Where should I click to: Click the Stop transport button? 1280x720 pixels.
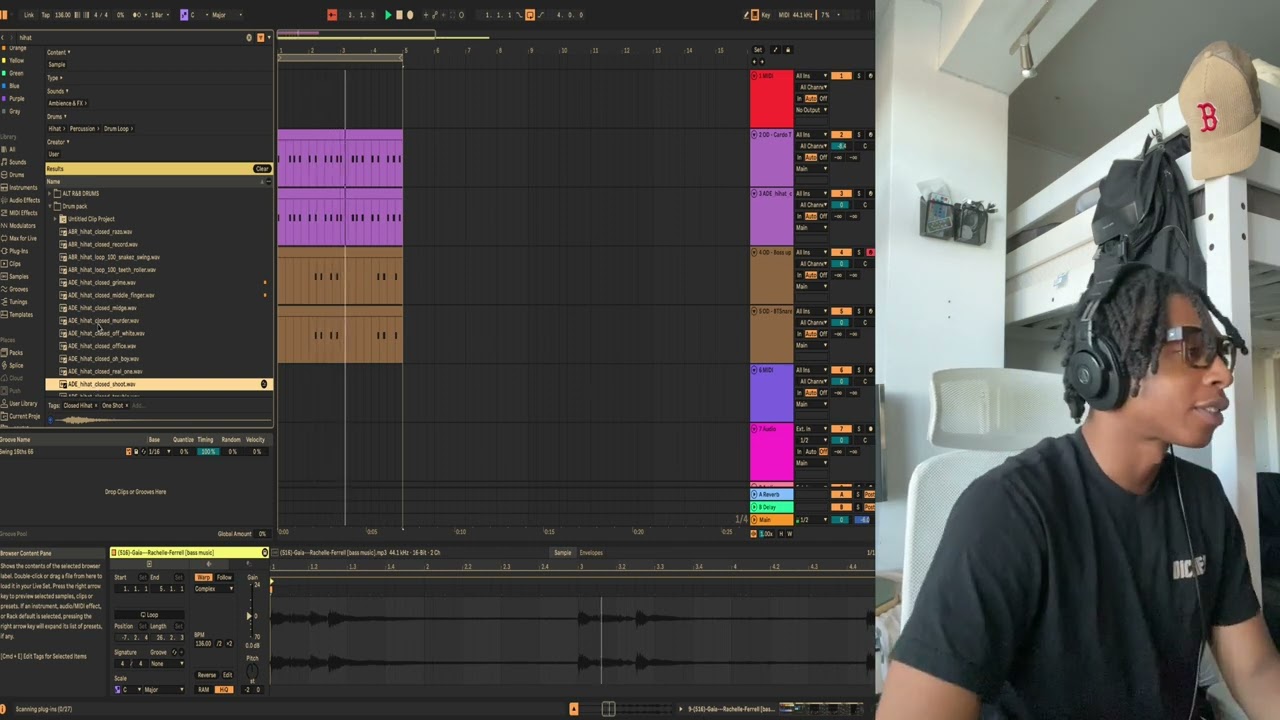[399, 15]
